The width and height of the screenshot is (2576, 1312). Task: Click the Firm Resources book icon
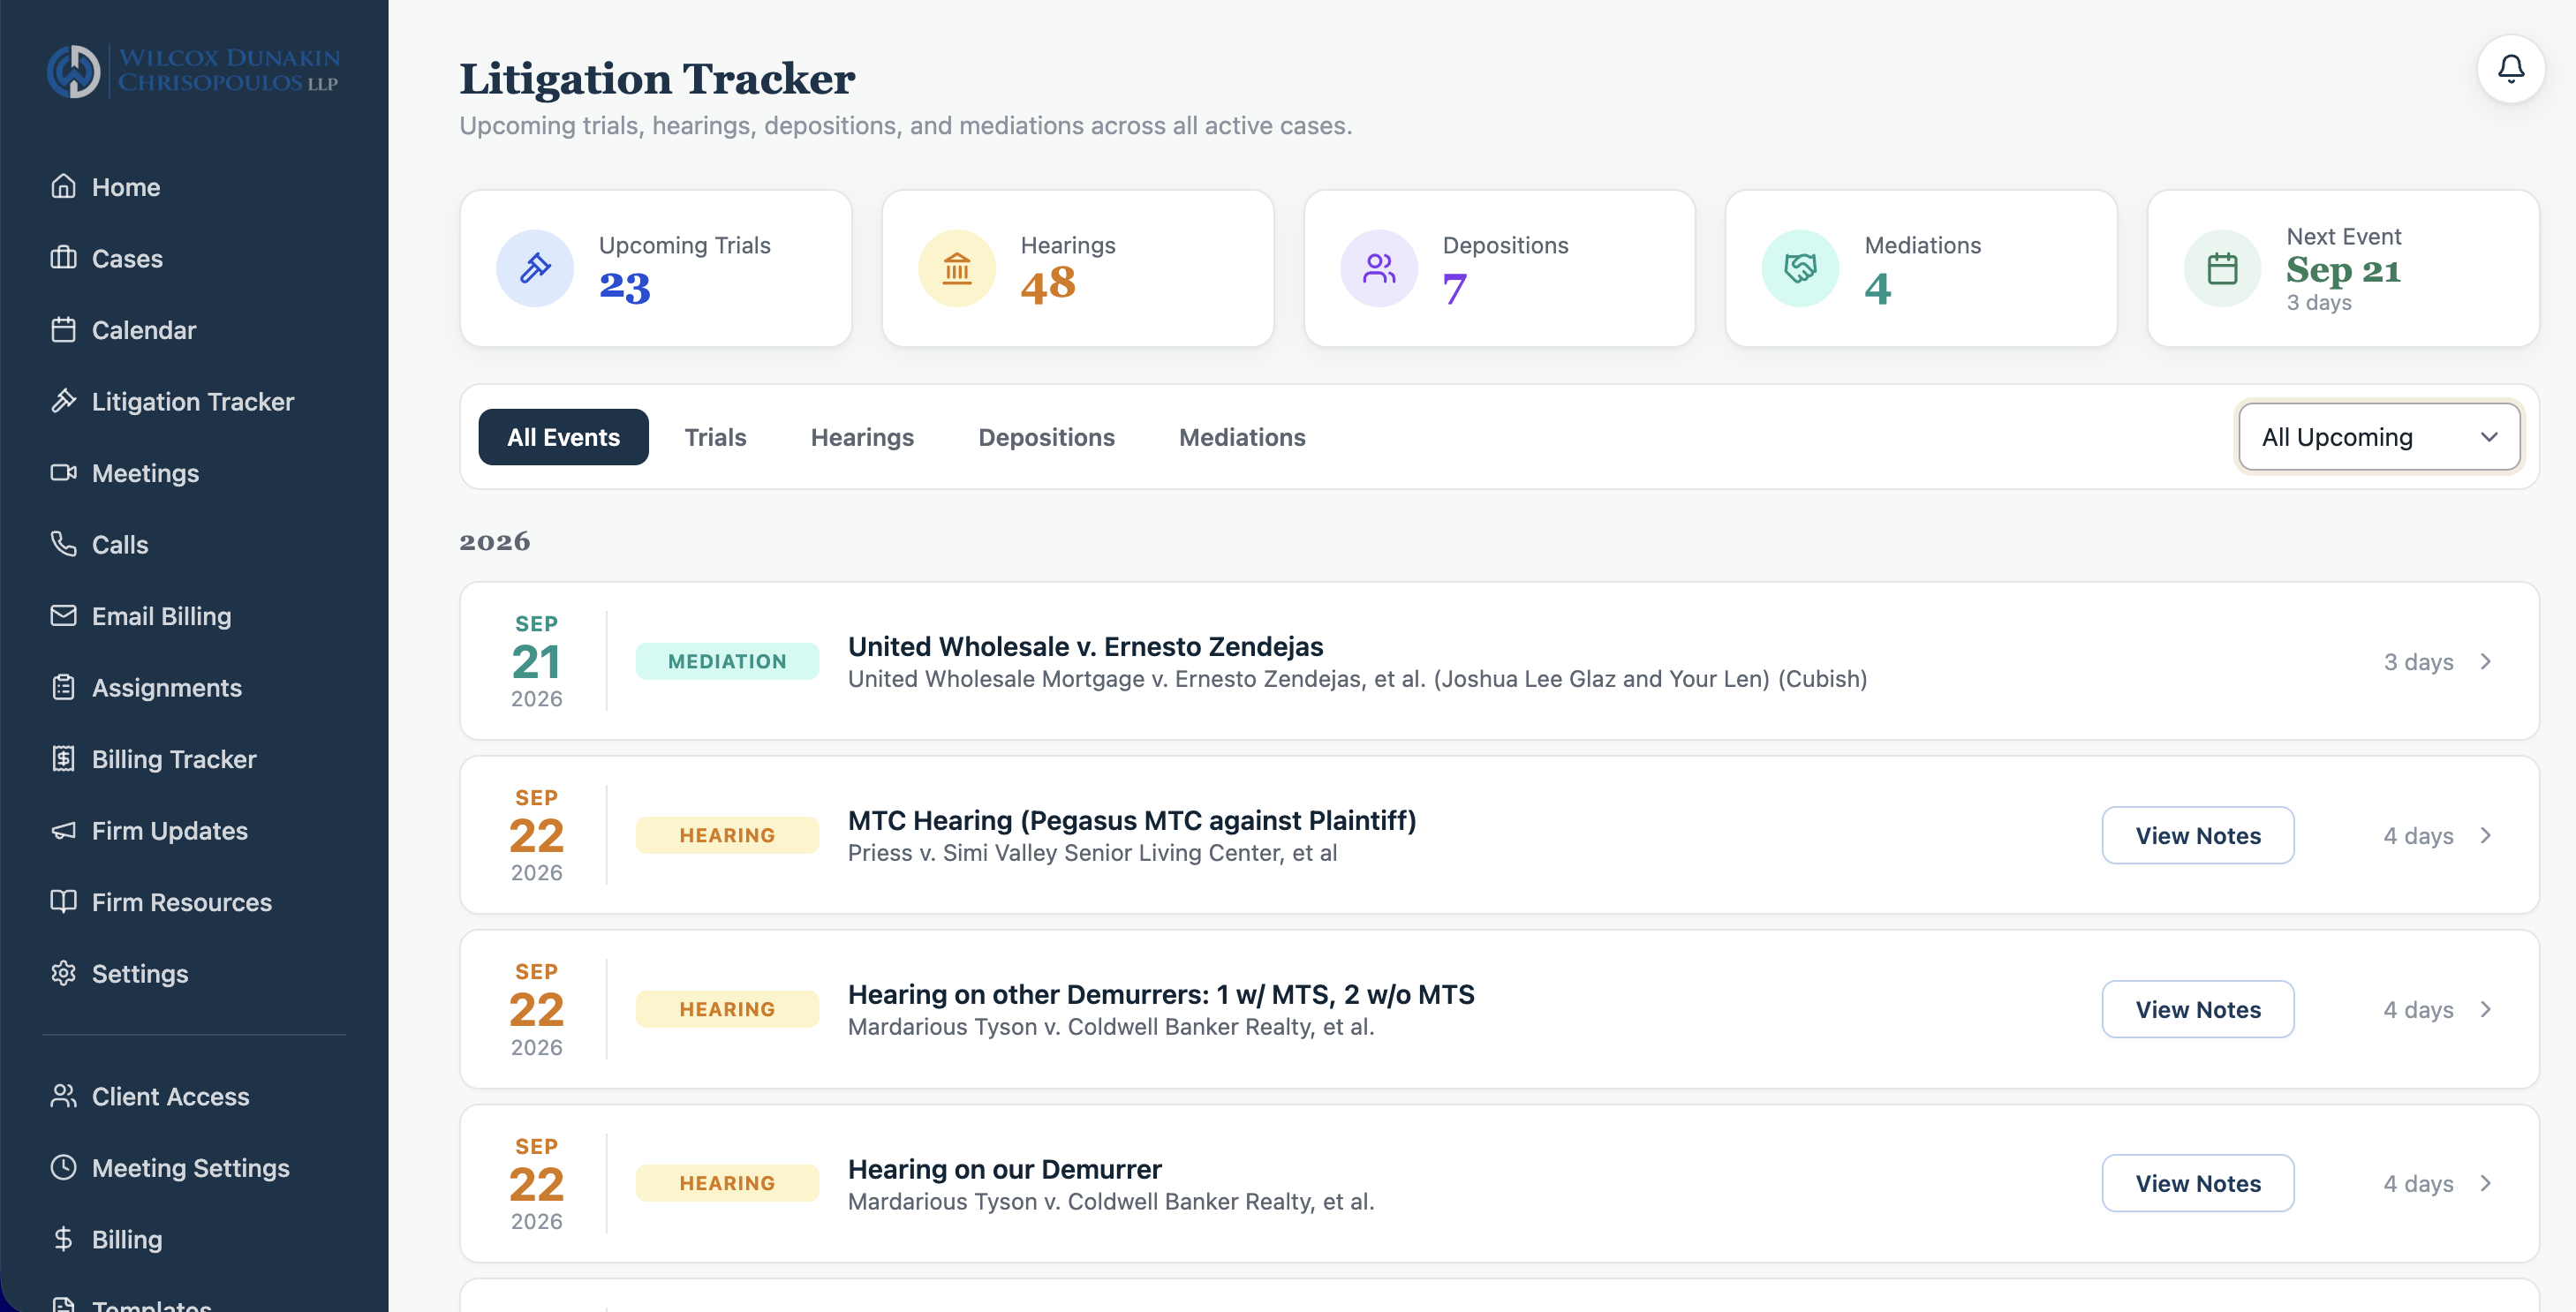[63, 901]
